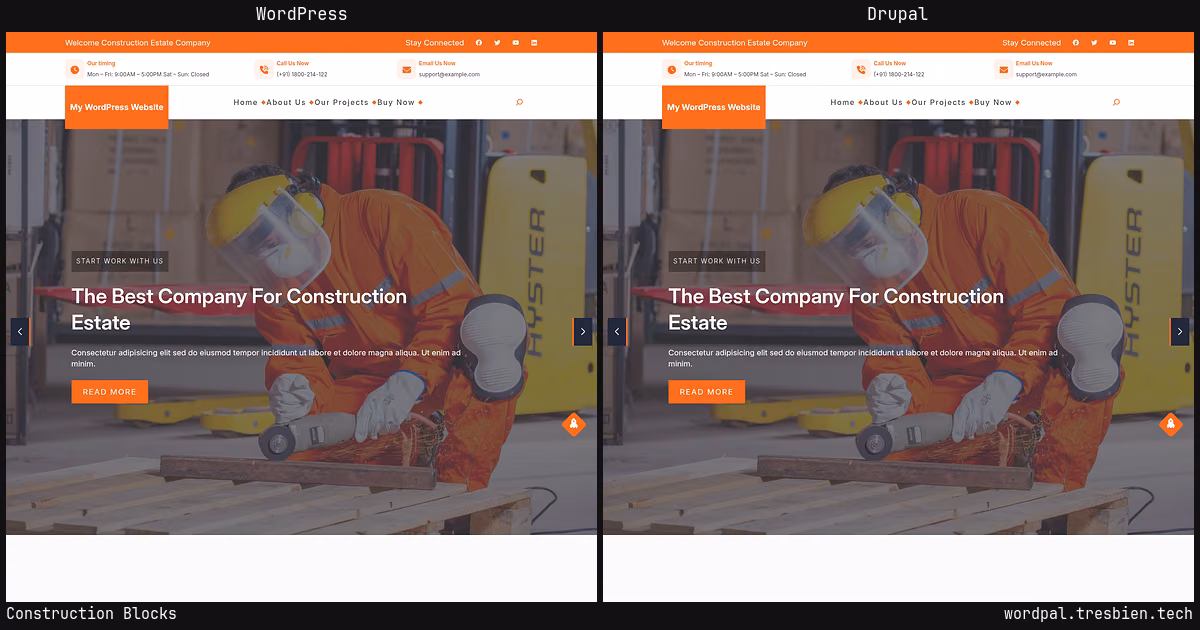Screen dimensions: 1200x630
Task: Open LinkedIn icon in Drupal pane
Action: 1131,43
